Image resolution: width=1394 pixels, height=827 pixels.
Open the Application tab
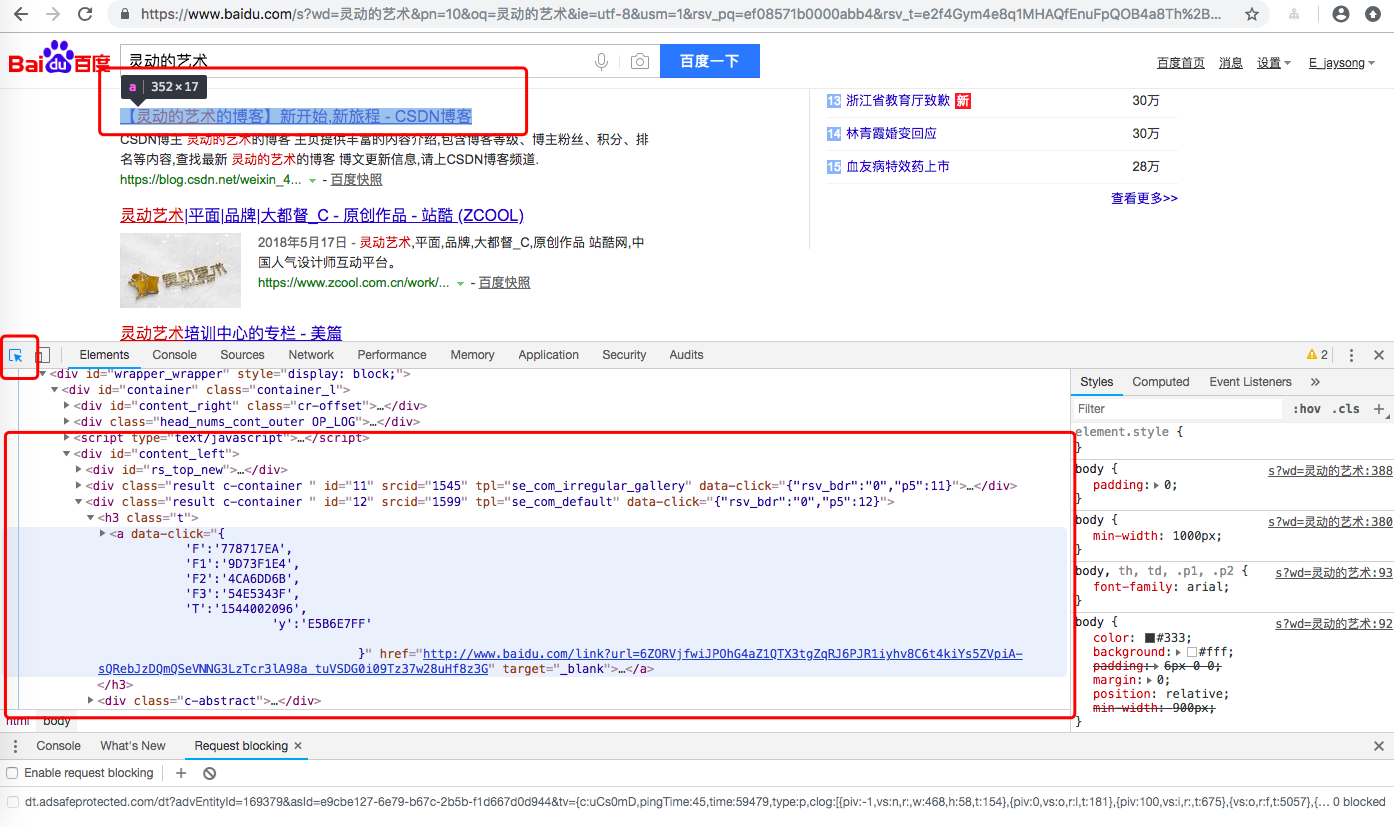[549, 355]
